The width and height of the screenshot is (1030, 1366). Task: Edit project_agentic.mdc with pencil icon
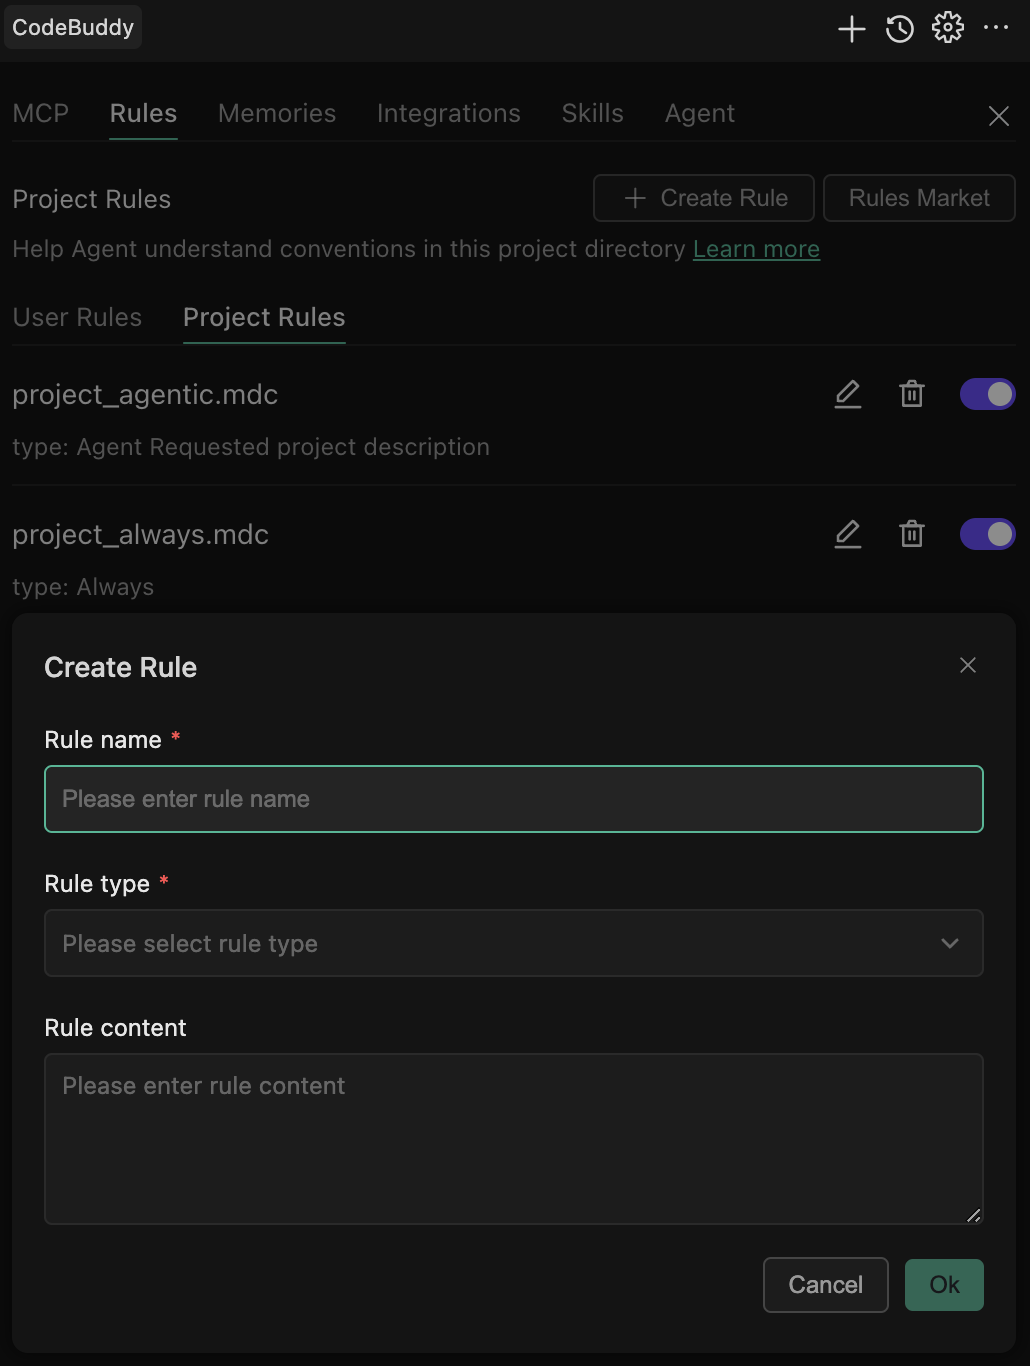coord(848,394)
